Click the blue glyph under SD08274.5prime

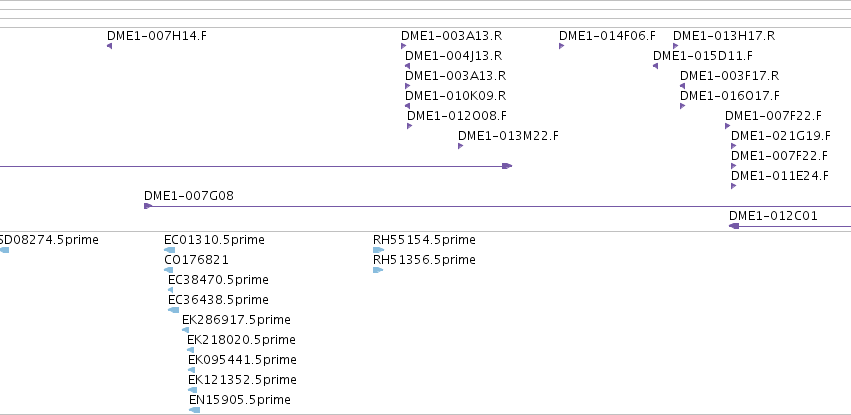coord(4,250)
